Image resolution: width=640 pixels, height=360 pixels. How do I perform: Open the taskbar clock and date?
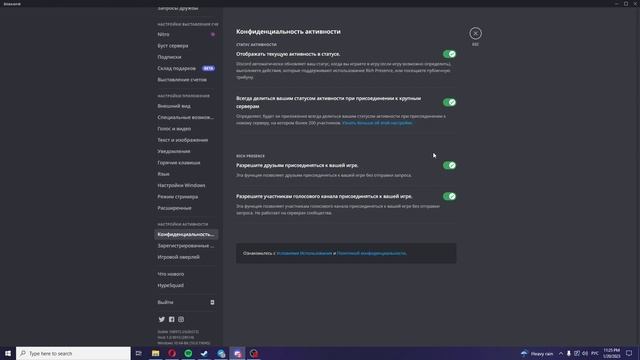612,353
